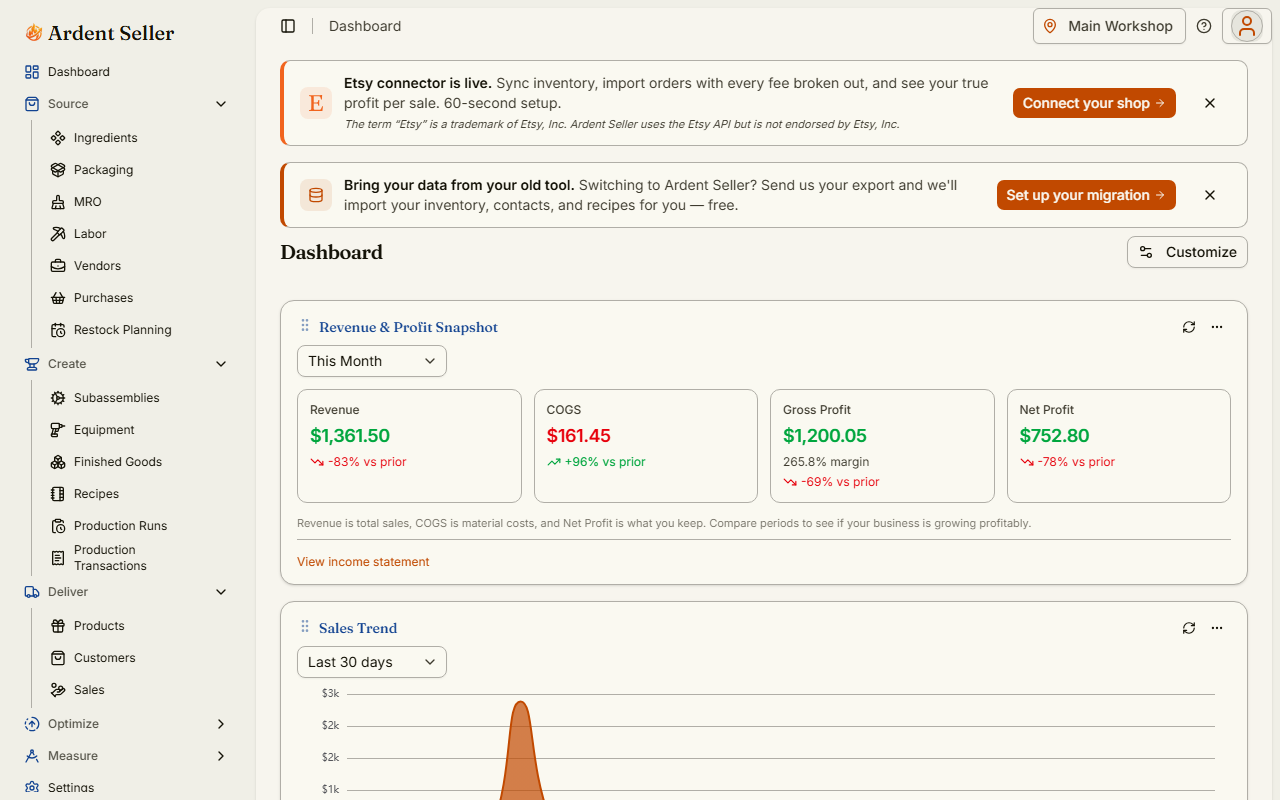The width and height of the screenshot is (1280, 800).
Task: Click the Revenue & Profit Snapshot title
Action: coord(408,327)
